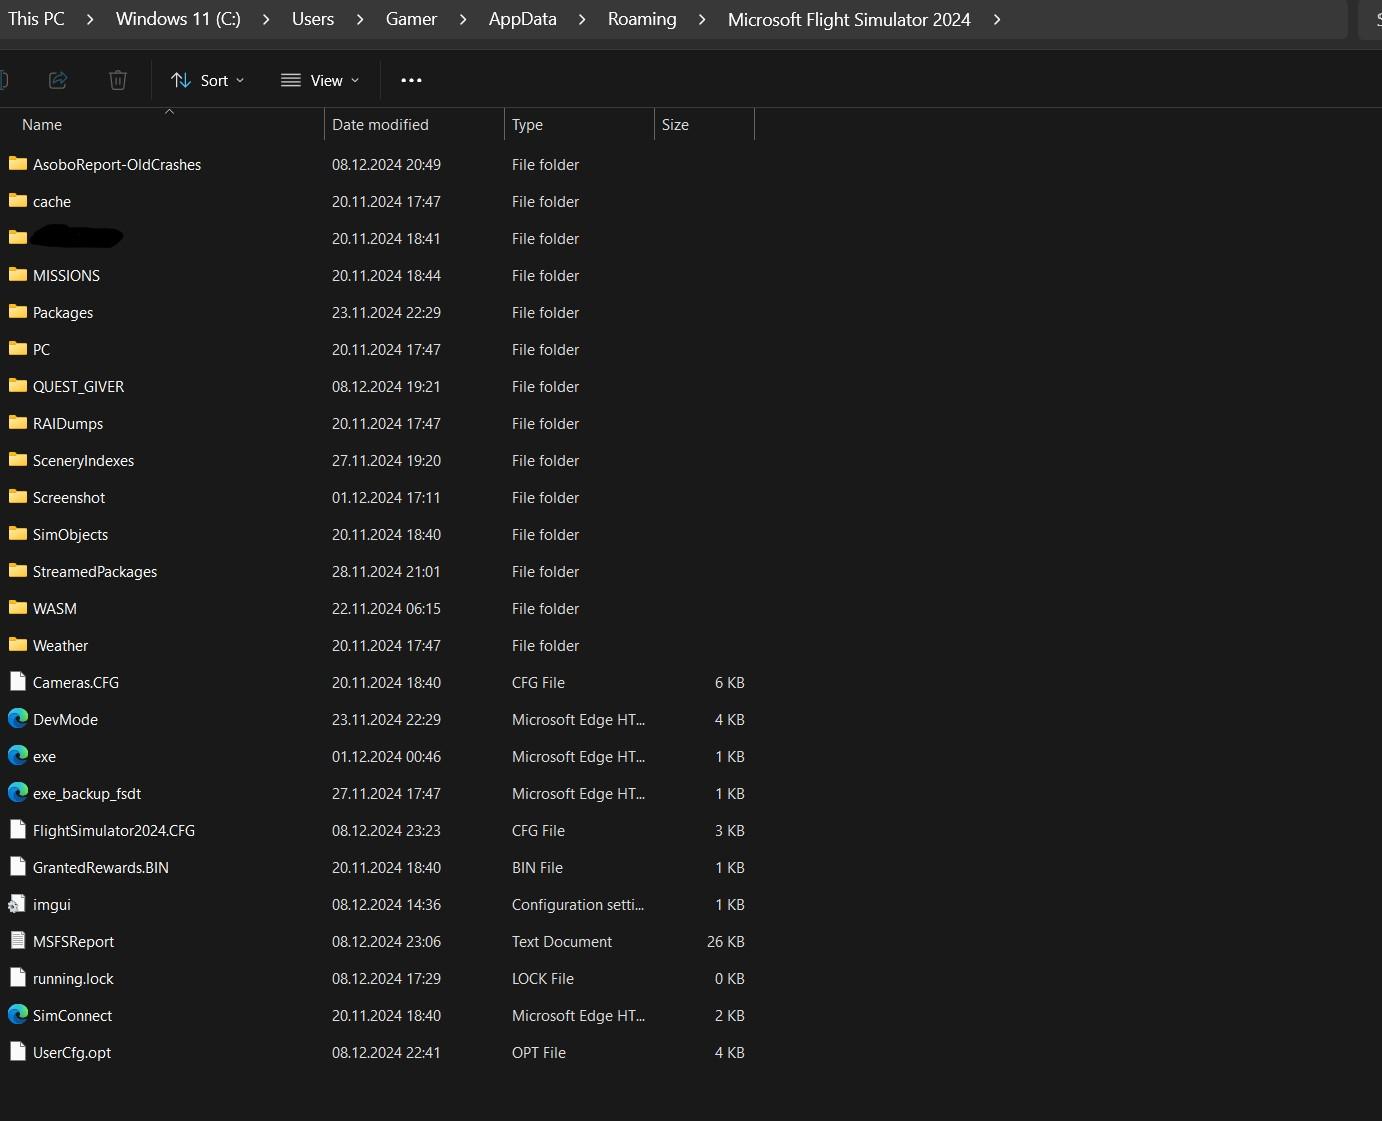Expand chevron after Microsoft Flight Simulator 2024
This screenshot has height=1121, width=1382.
[x=997, y=19]
